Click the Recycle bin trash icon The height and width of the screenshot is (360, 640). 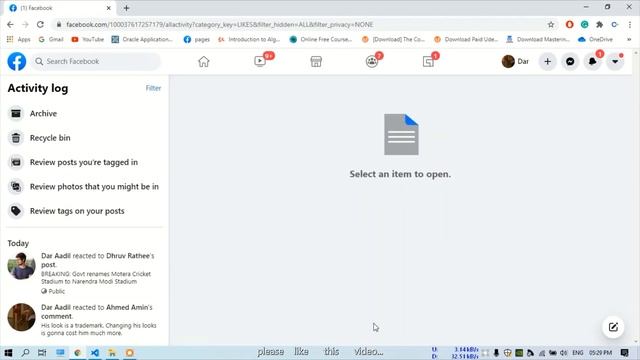point(16,138)
